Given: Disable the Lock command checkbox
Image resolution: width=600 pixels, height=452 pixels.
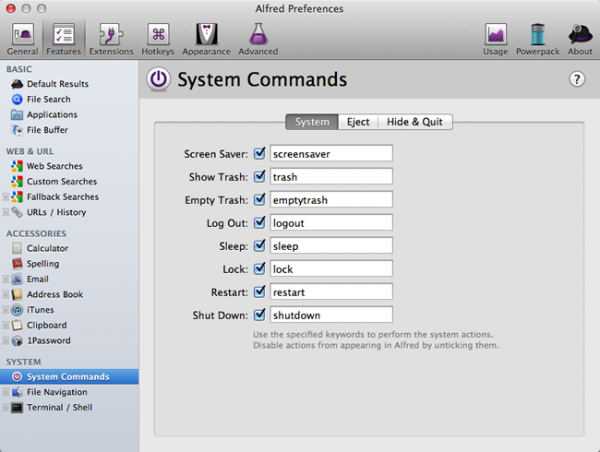Looking at the screenshot, I should [260, 269].
